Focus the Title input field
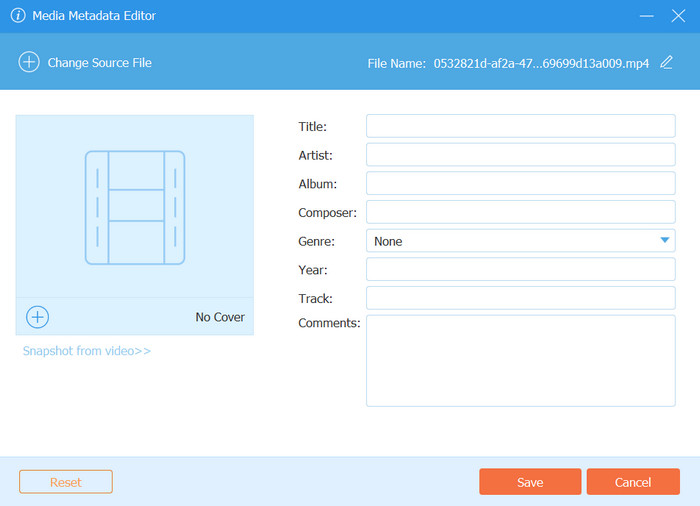This screenshot has height=506, width=700. 520,126
